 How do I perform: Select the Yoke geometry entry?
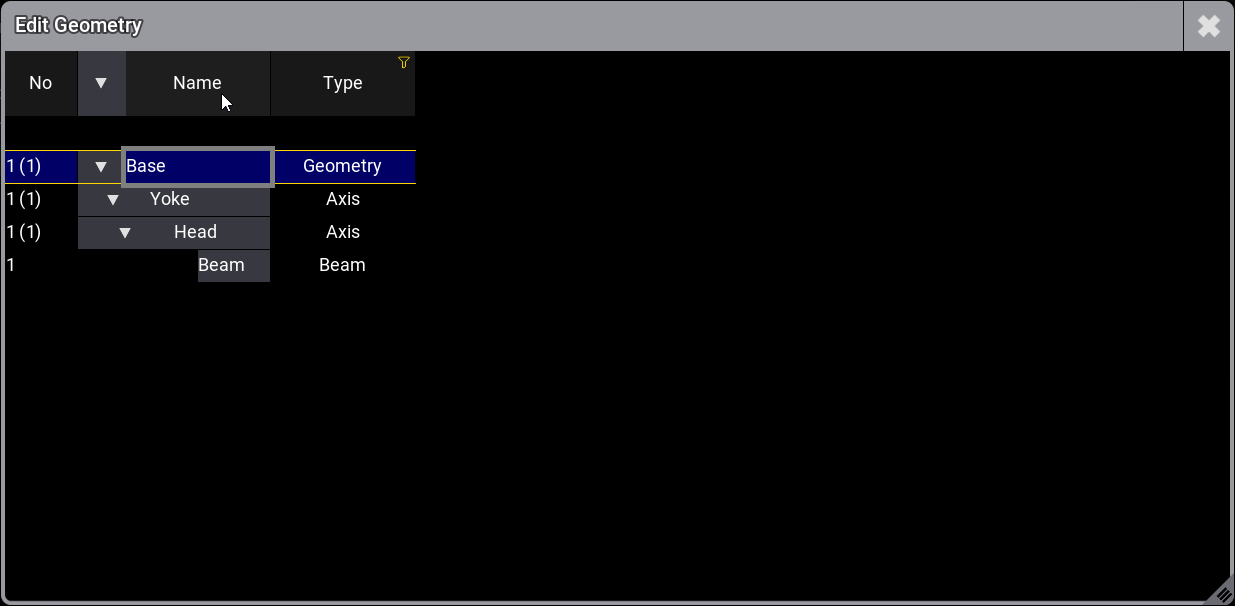(170, 199)
